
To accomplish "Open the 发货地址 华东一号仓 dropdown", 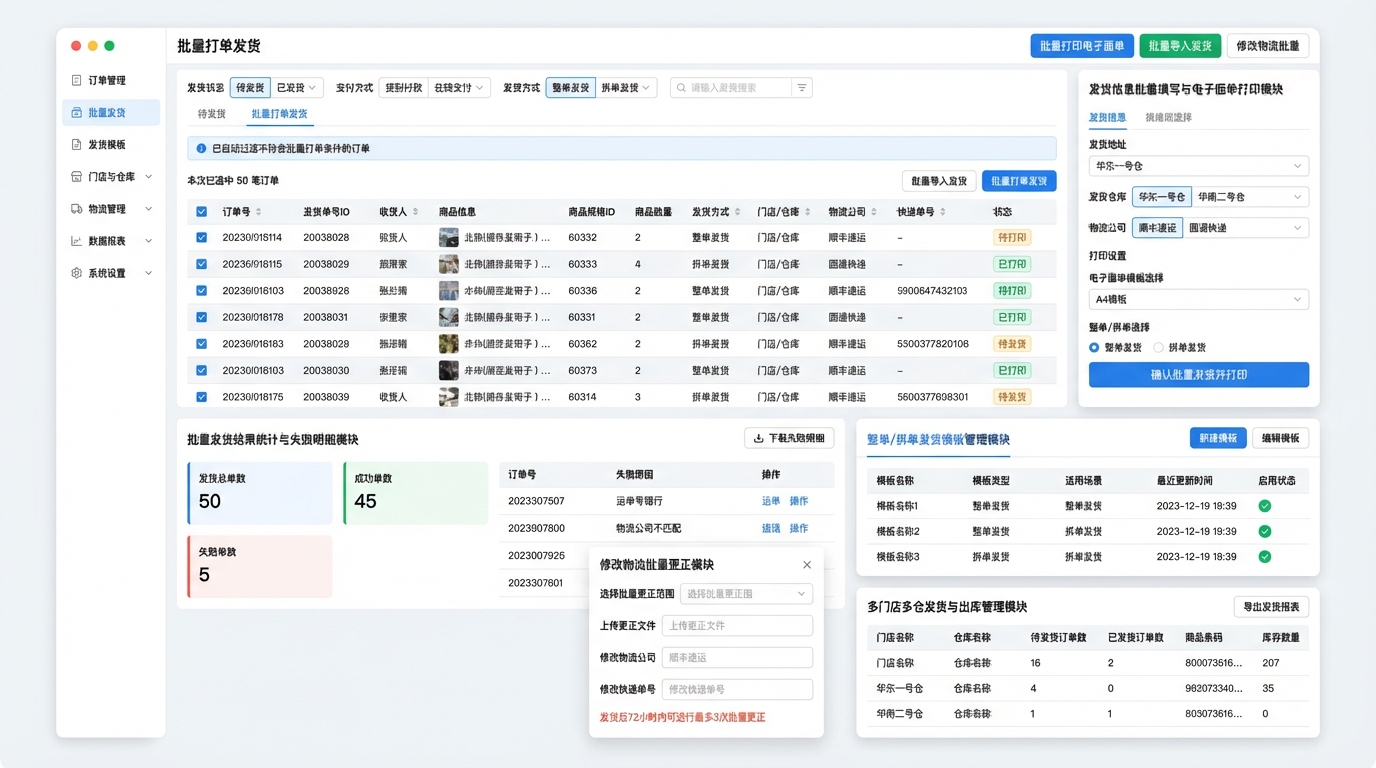I will pos(1198,166).
